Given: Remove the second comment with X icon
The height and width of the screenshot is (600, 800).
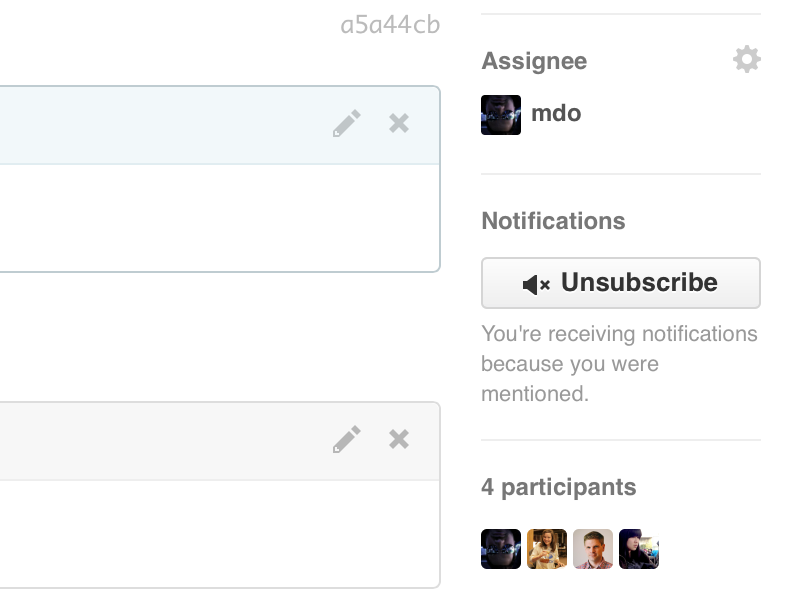Looking at the screenshot, I should [399, 439].
